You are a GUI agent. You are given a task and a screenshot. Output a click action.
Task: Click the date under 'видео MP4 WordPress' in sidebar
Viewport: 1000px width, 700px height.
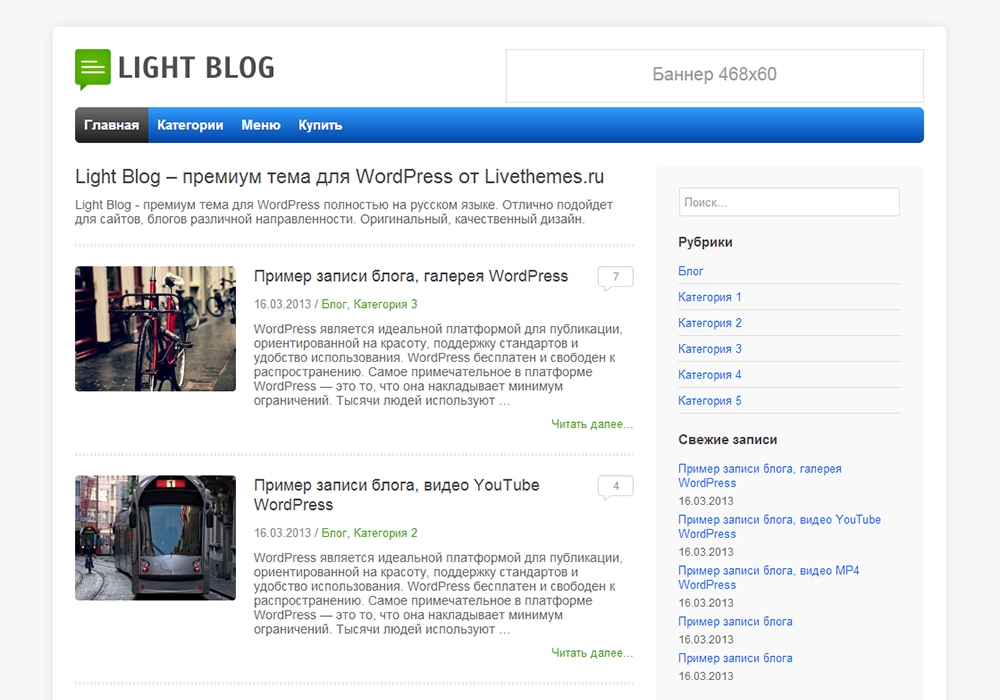pos(706,603)
